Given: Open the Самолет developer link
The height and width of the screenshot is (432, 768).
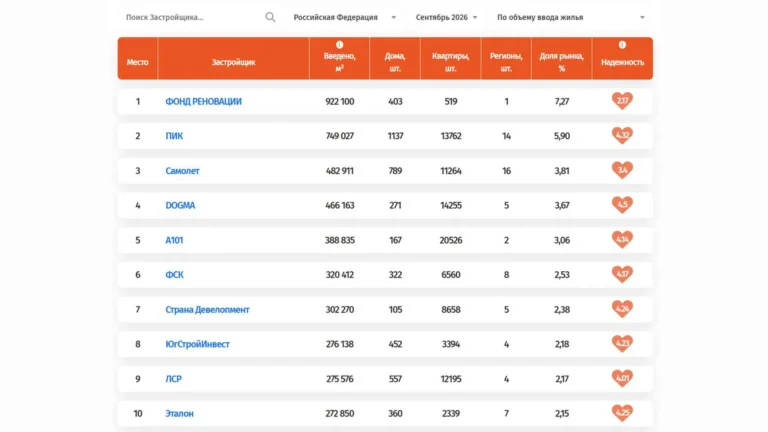Looking at the screenshot, I should [x=182, y=171].
